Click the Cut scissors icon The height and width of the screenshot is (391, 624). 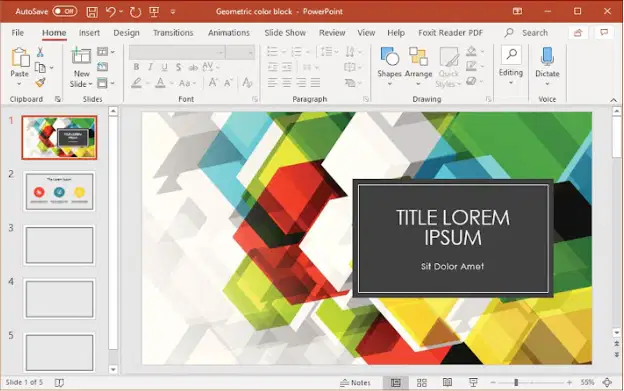pos(40,52)
